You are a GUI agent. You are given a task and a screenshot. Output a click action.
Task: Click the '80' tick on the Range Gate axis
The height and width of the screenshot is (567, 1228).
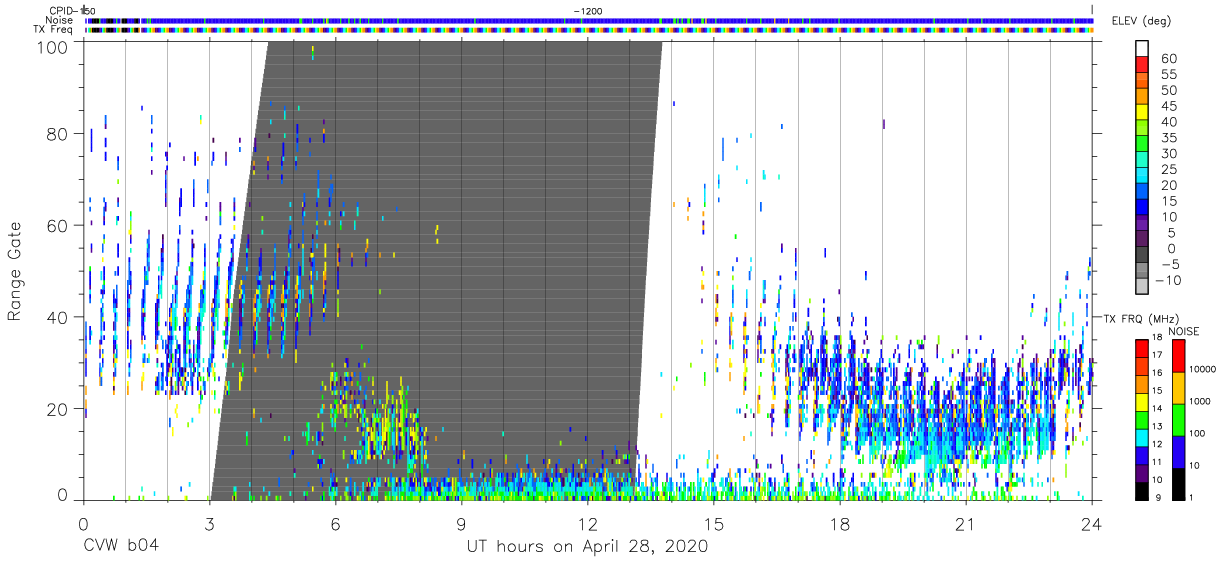pos(57,134)
